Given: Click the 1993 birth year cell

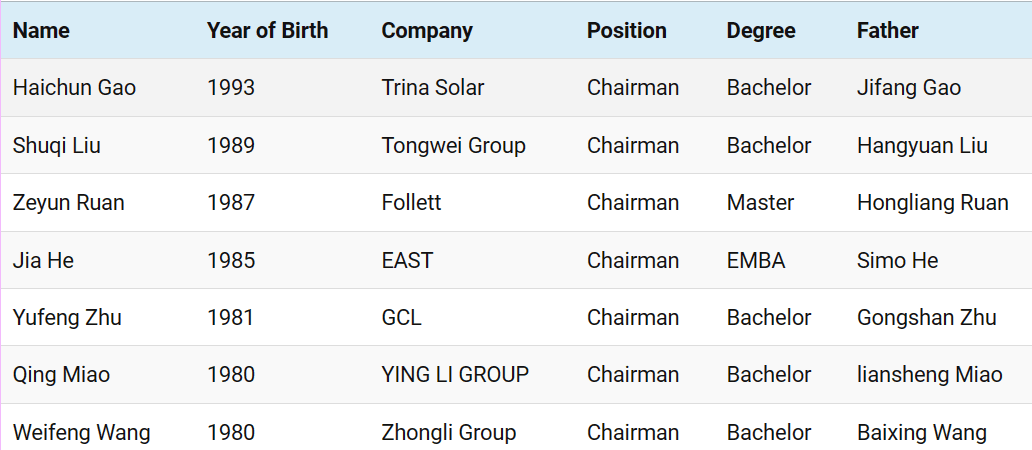Looking at the screenshot, I should pos(231,88).
